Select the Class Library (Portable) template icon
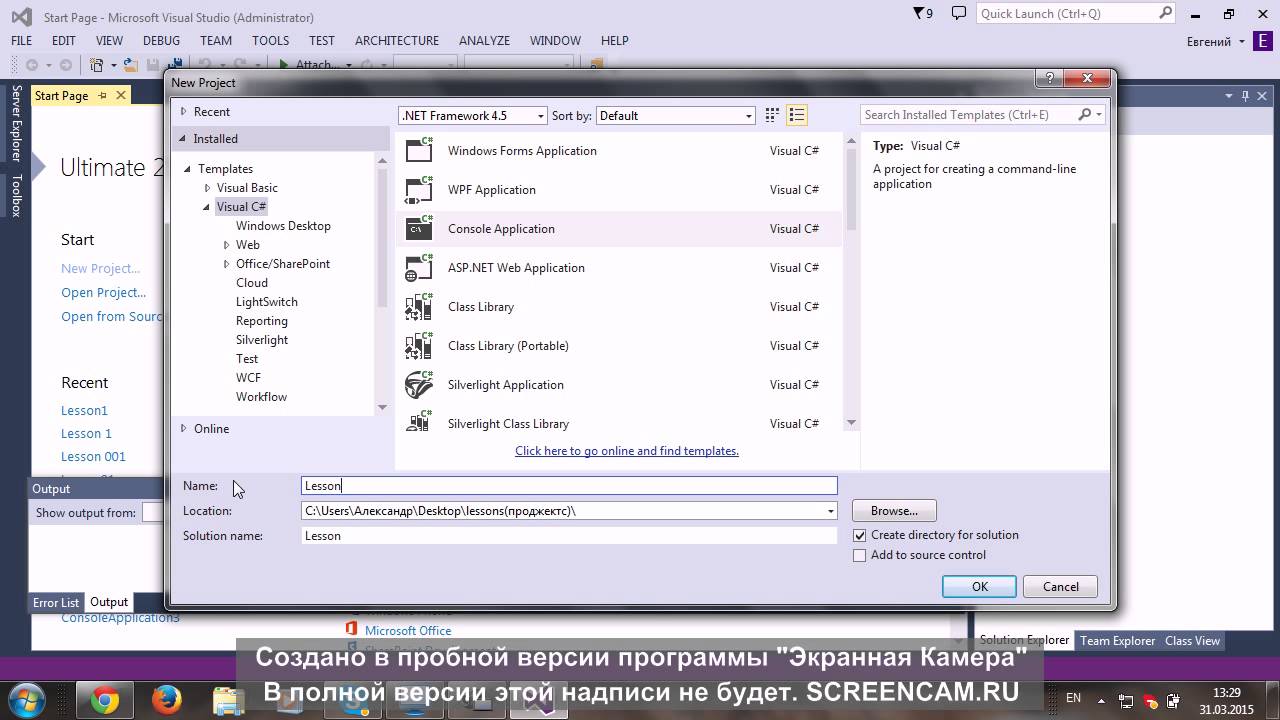 click(419, 345)
